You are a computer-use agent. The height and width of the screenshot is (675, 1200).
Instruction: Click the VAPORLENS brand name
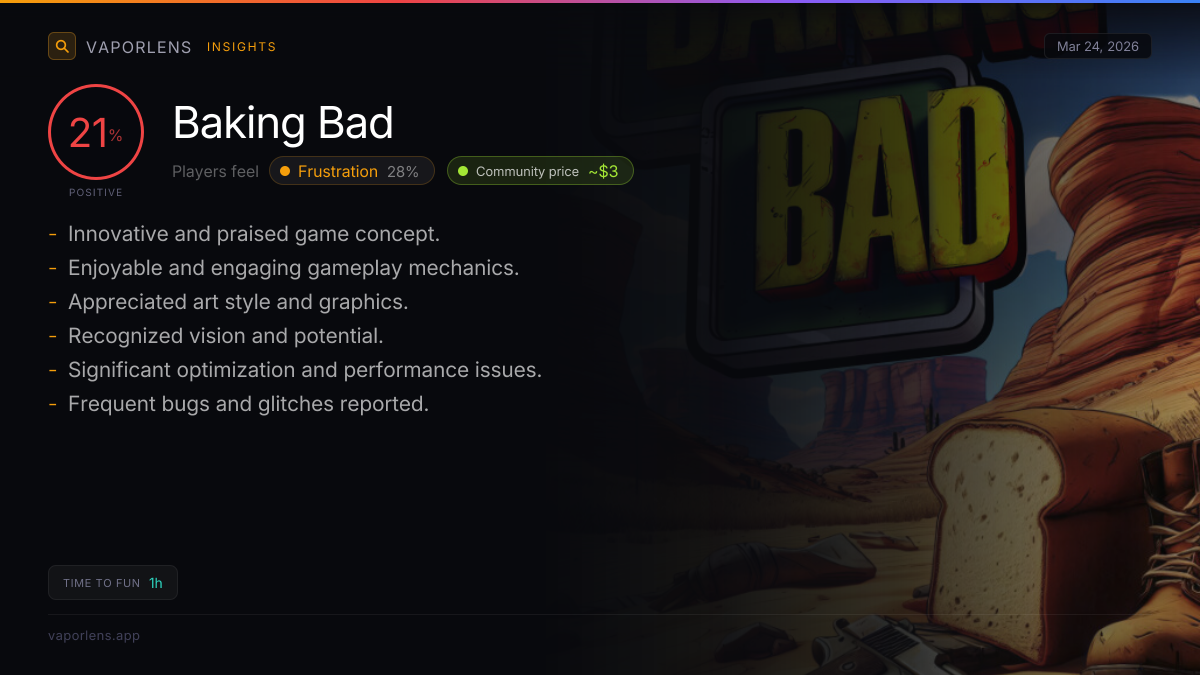[x=139, y=47]
